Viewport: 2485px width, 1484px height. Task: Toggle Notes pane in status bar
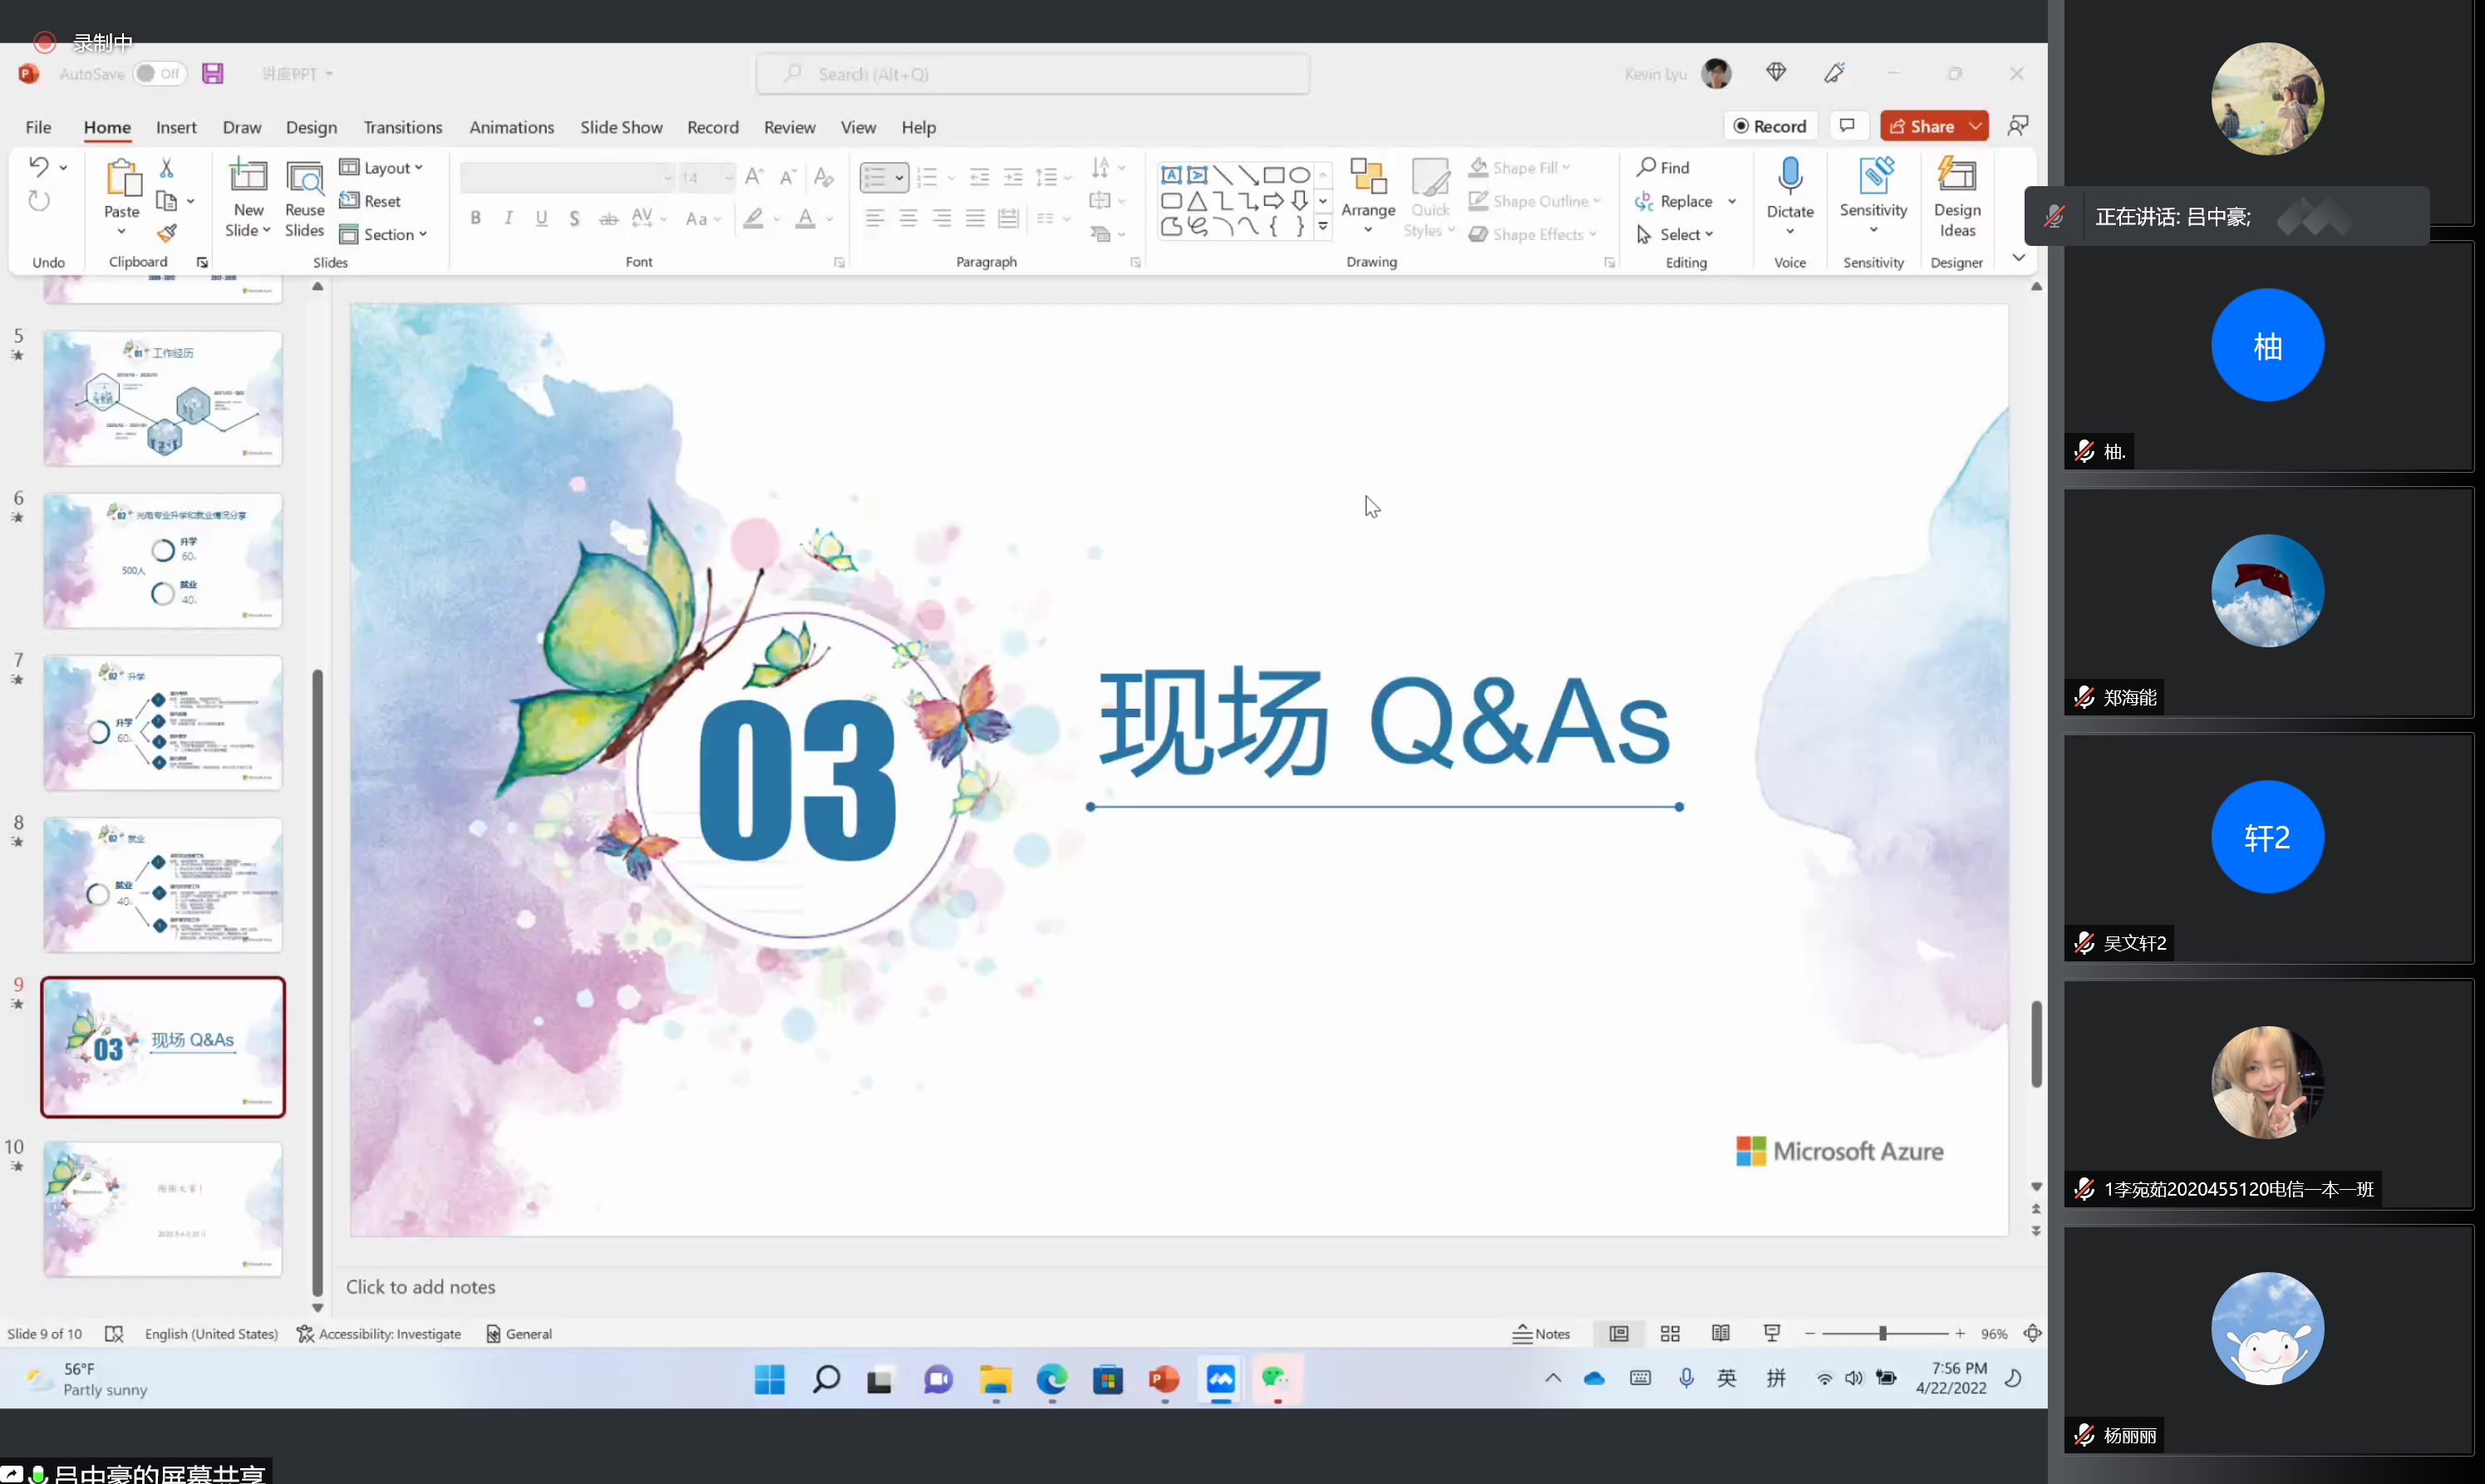tap(1541, 1333)
